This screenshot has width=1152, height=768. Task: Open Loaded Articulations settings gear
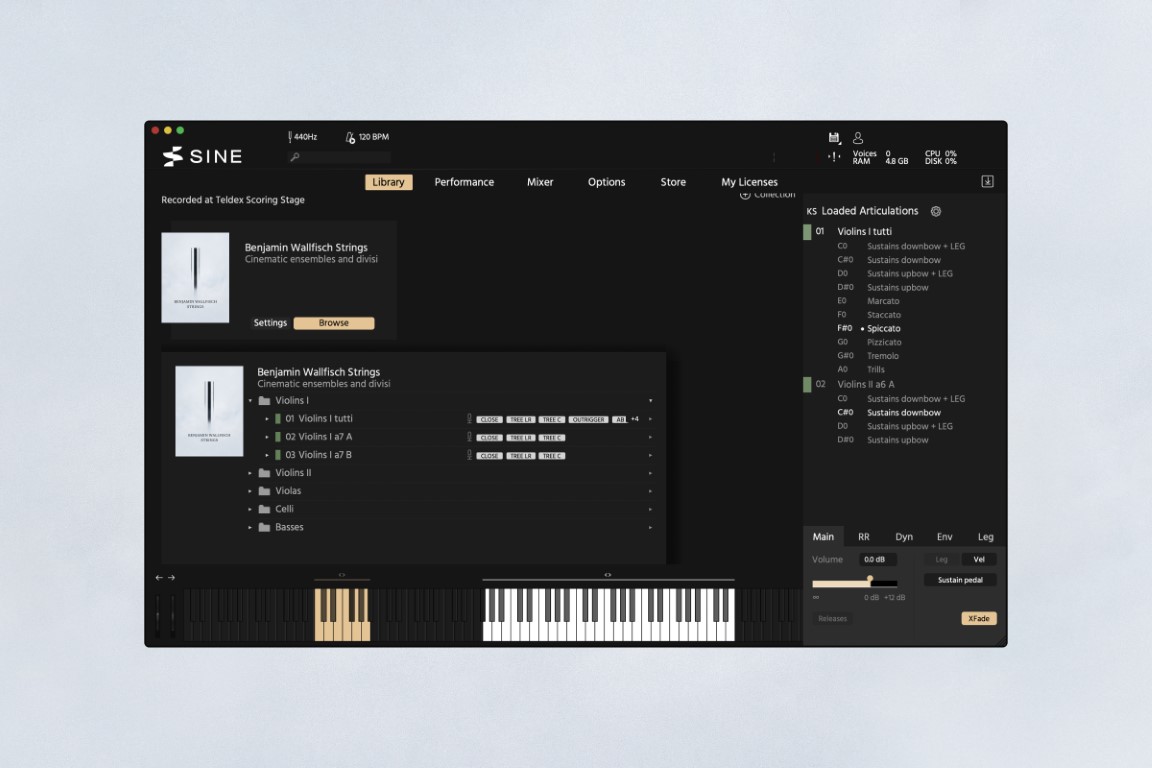(936, 211)
